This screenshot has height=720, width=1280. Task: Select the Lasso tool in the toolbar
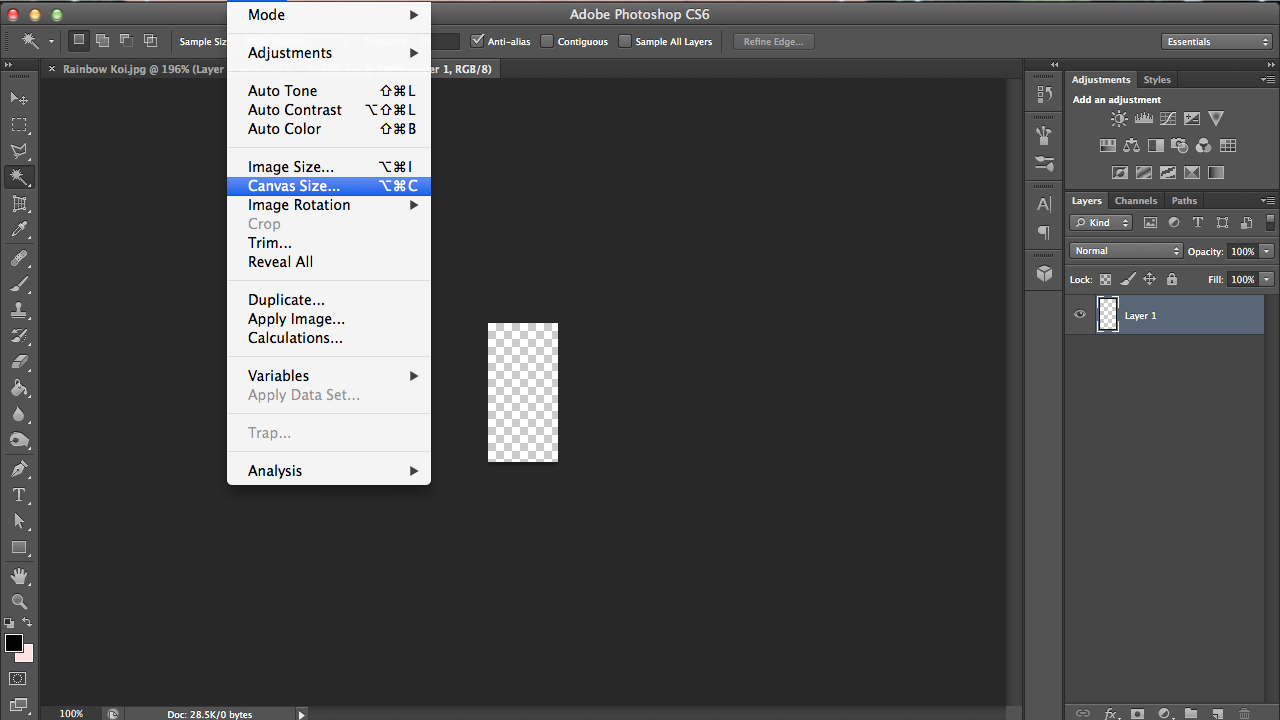point(20,151)
